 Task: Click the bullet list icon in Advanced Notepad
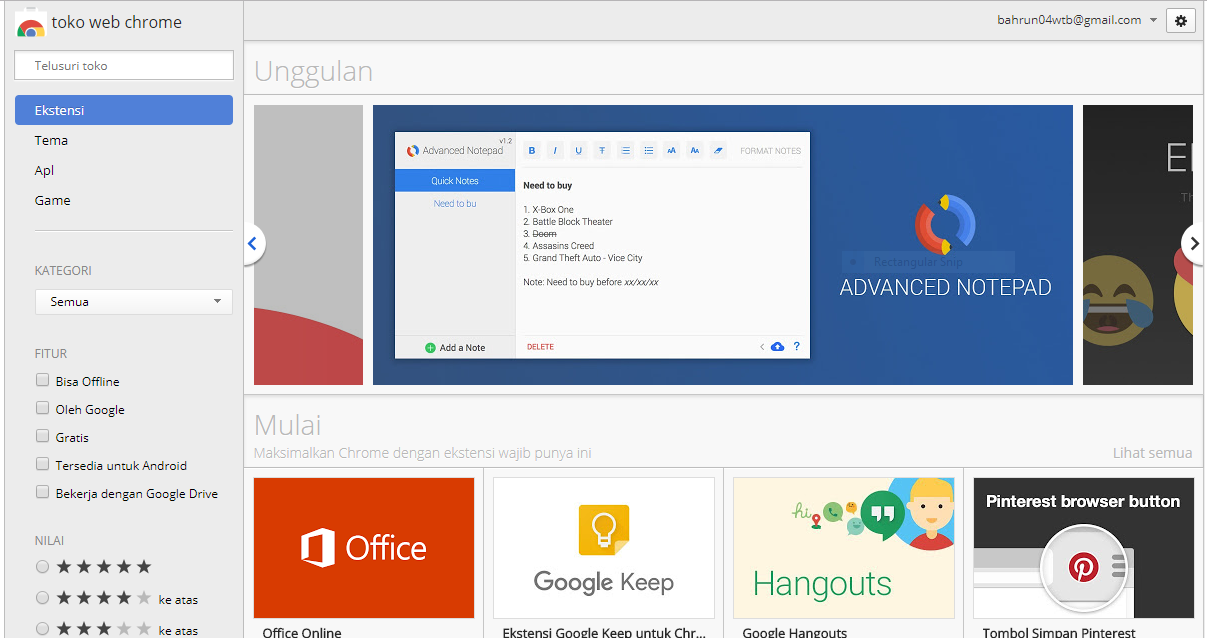pos(648,151)
